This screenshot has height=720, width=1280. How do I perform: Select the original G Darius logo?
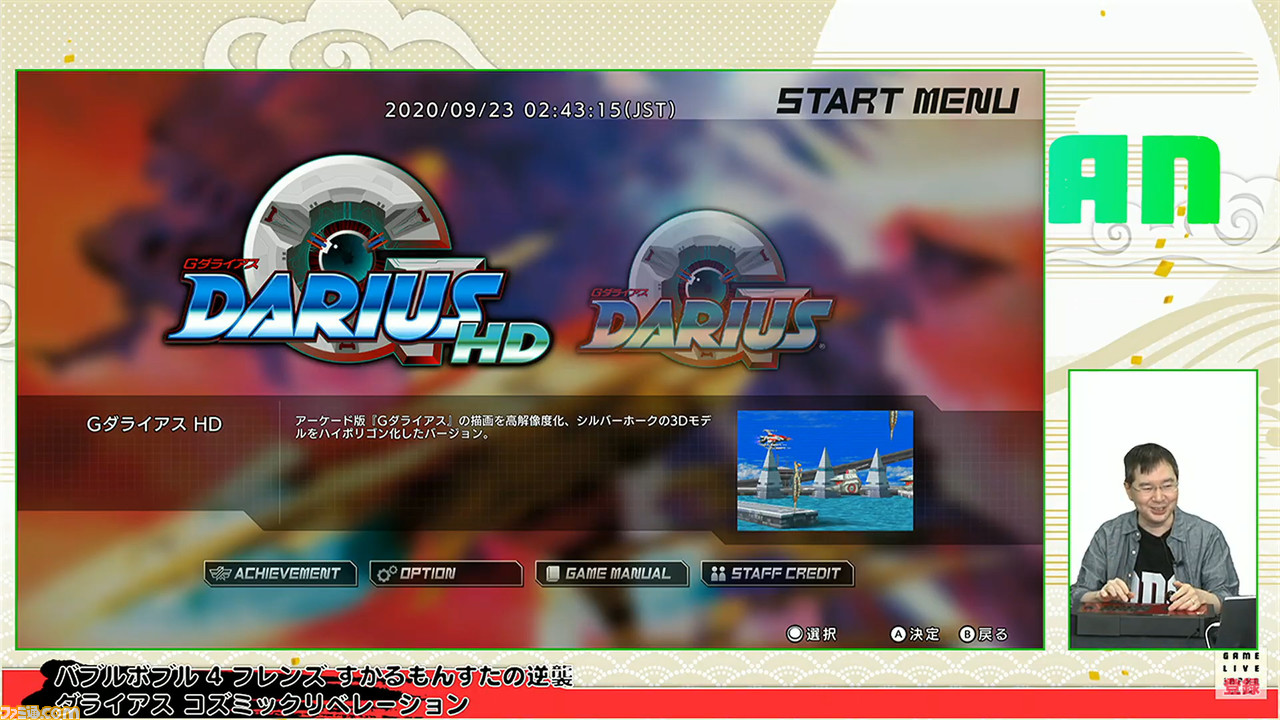pyautogui.click(x=705, y=288)
